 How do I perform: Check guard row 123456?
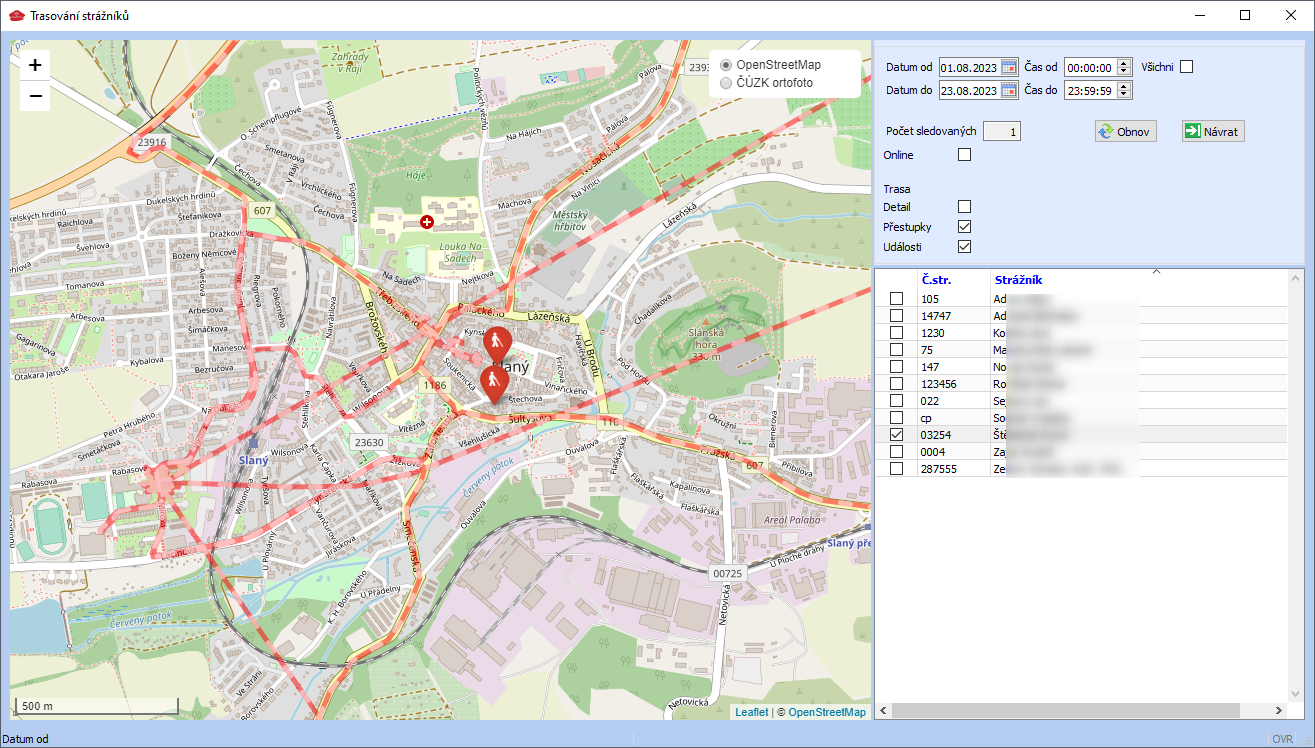click(x=897, y=384)
